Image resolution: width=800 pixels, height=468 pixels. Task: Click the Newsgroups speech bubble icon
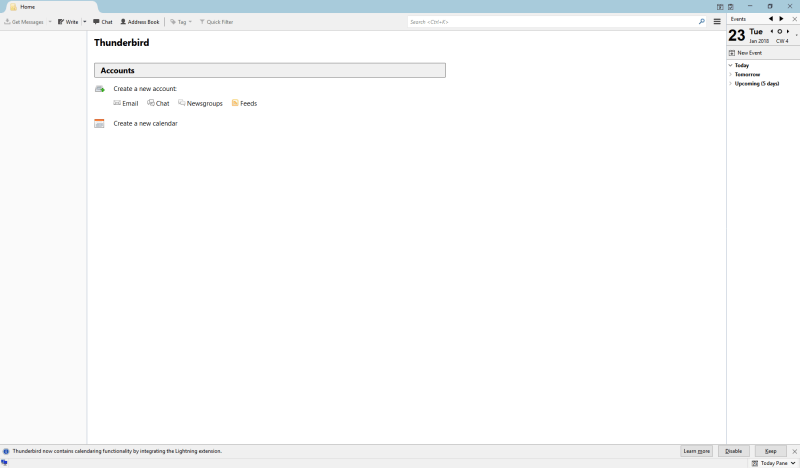pyautogui.click(x=182, y=103)
